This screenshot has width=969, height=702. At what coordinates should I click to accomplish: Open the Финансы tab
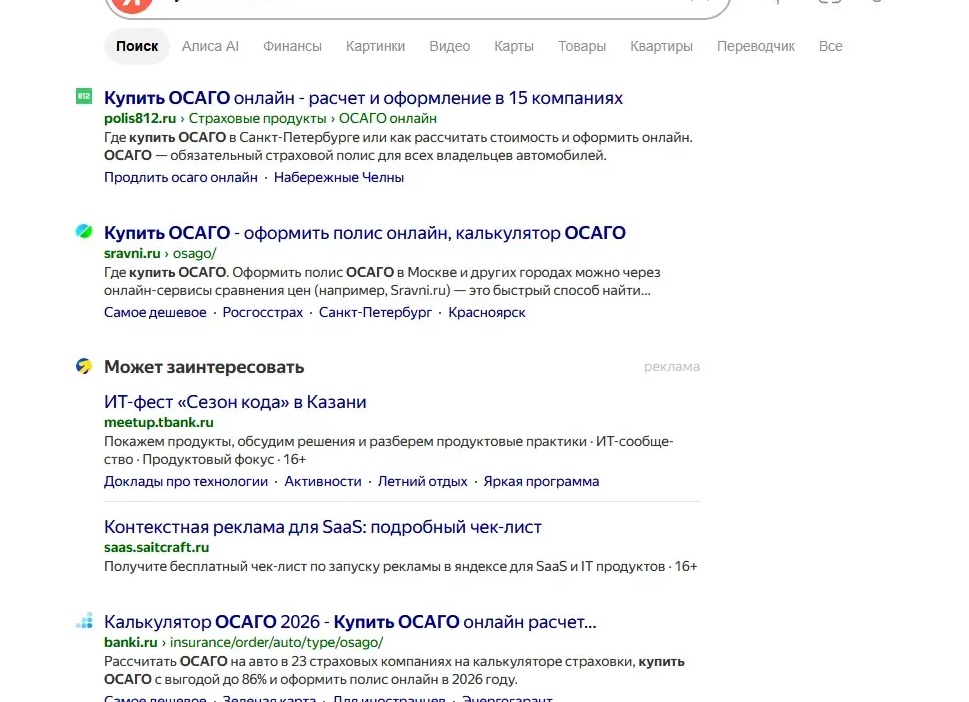coord(292,46)
